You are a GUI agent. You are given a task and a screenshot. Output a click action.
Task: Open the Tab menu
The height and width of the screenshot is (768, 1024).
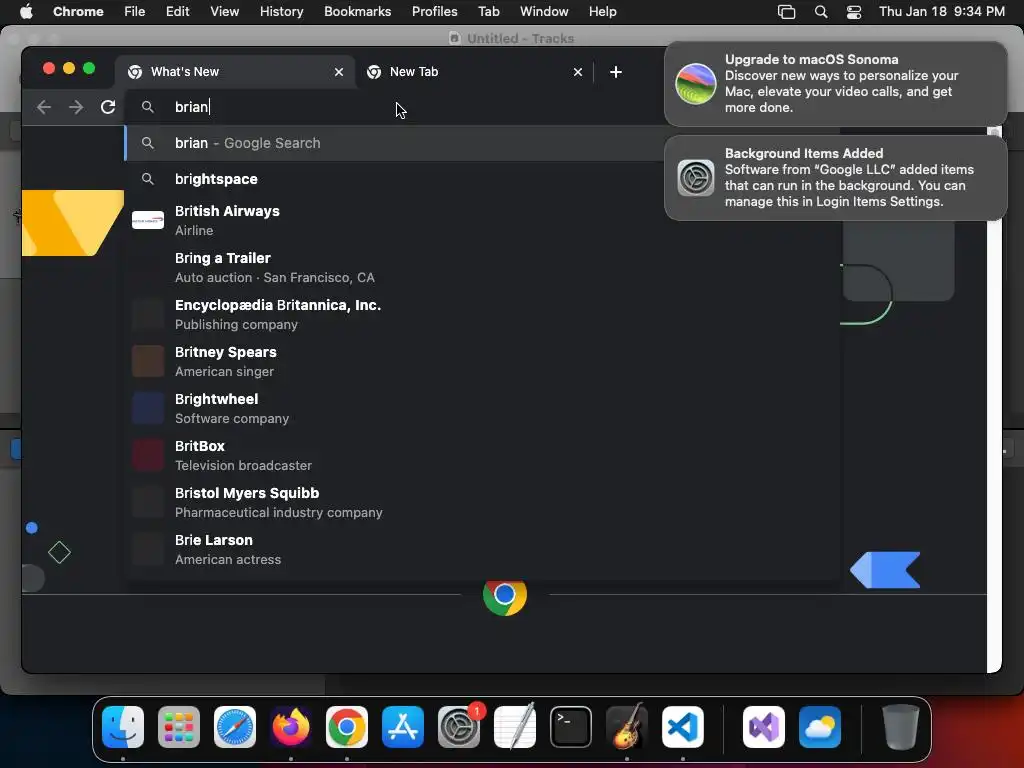pos(488,12)
